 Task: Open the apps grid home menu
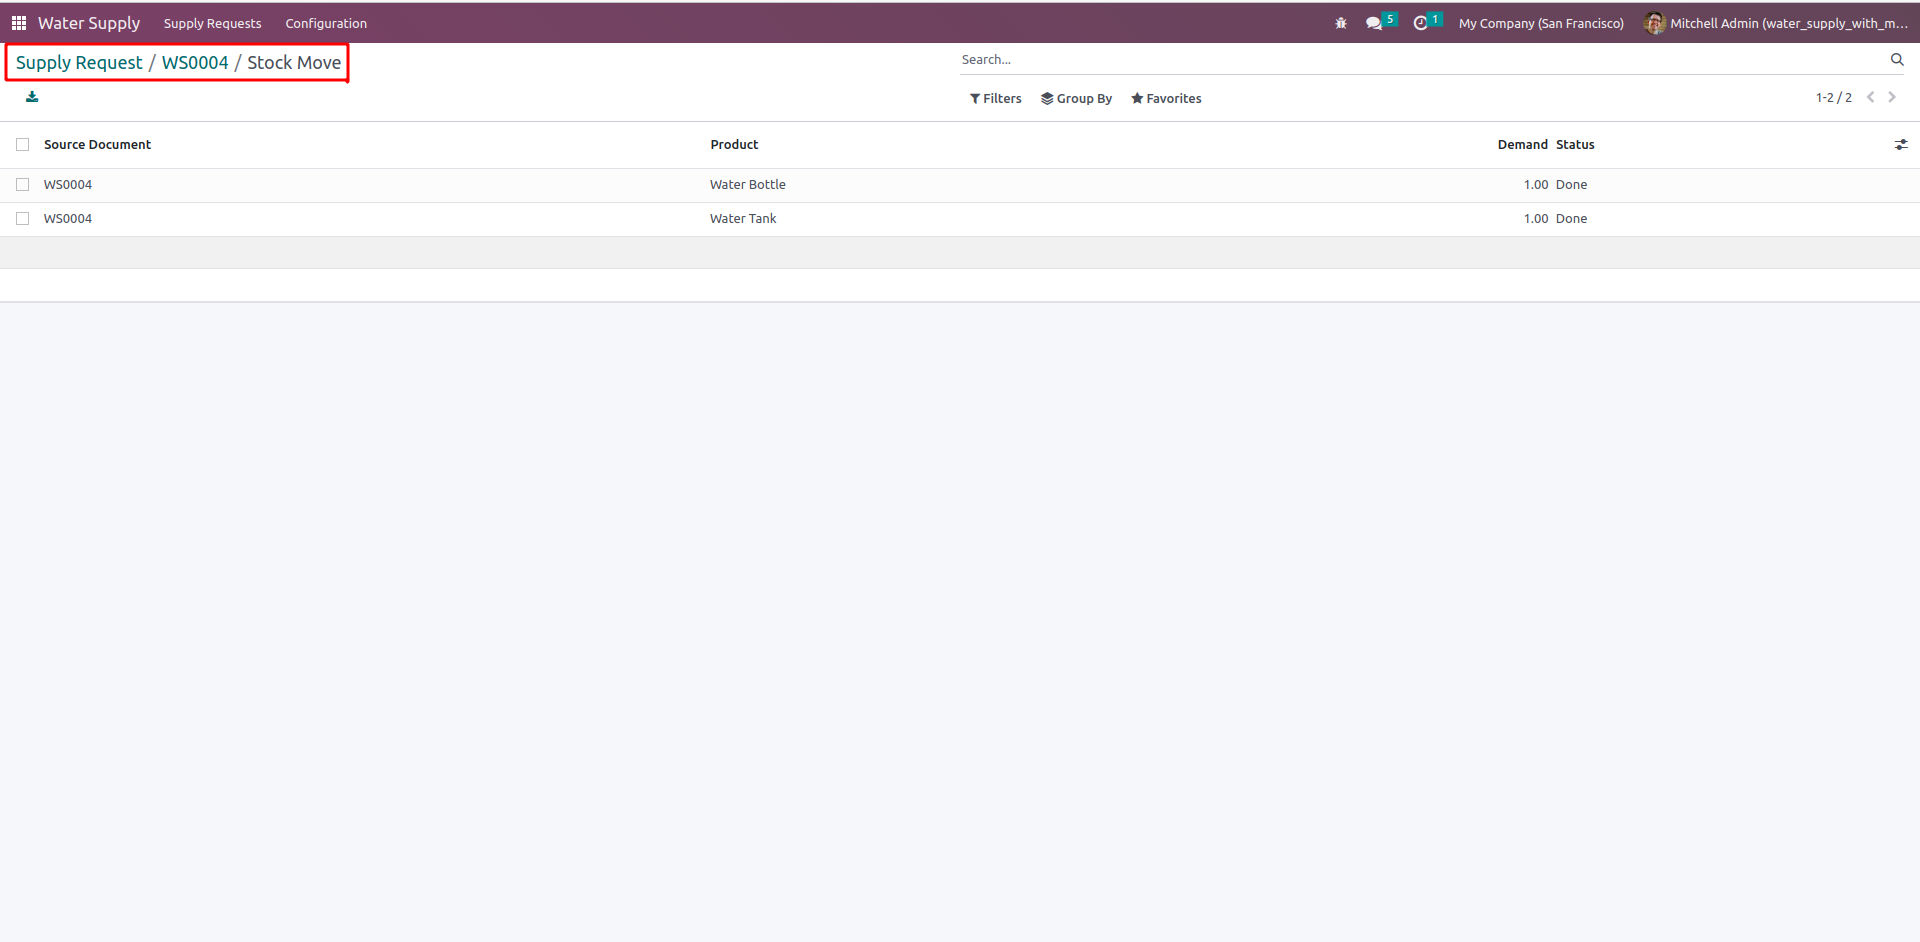coord(19,23)
